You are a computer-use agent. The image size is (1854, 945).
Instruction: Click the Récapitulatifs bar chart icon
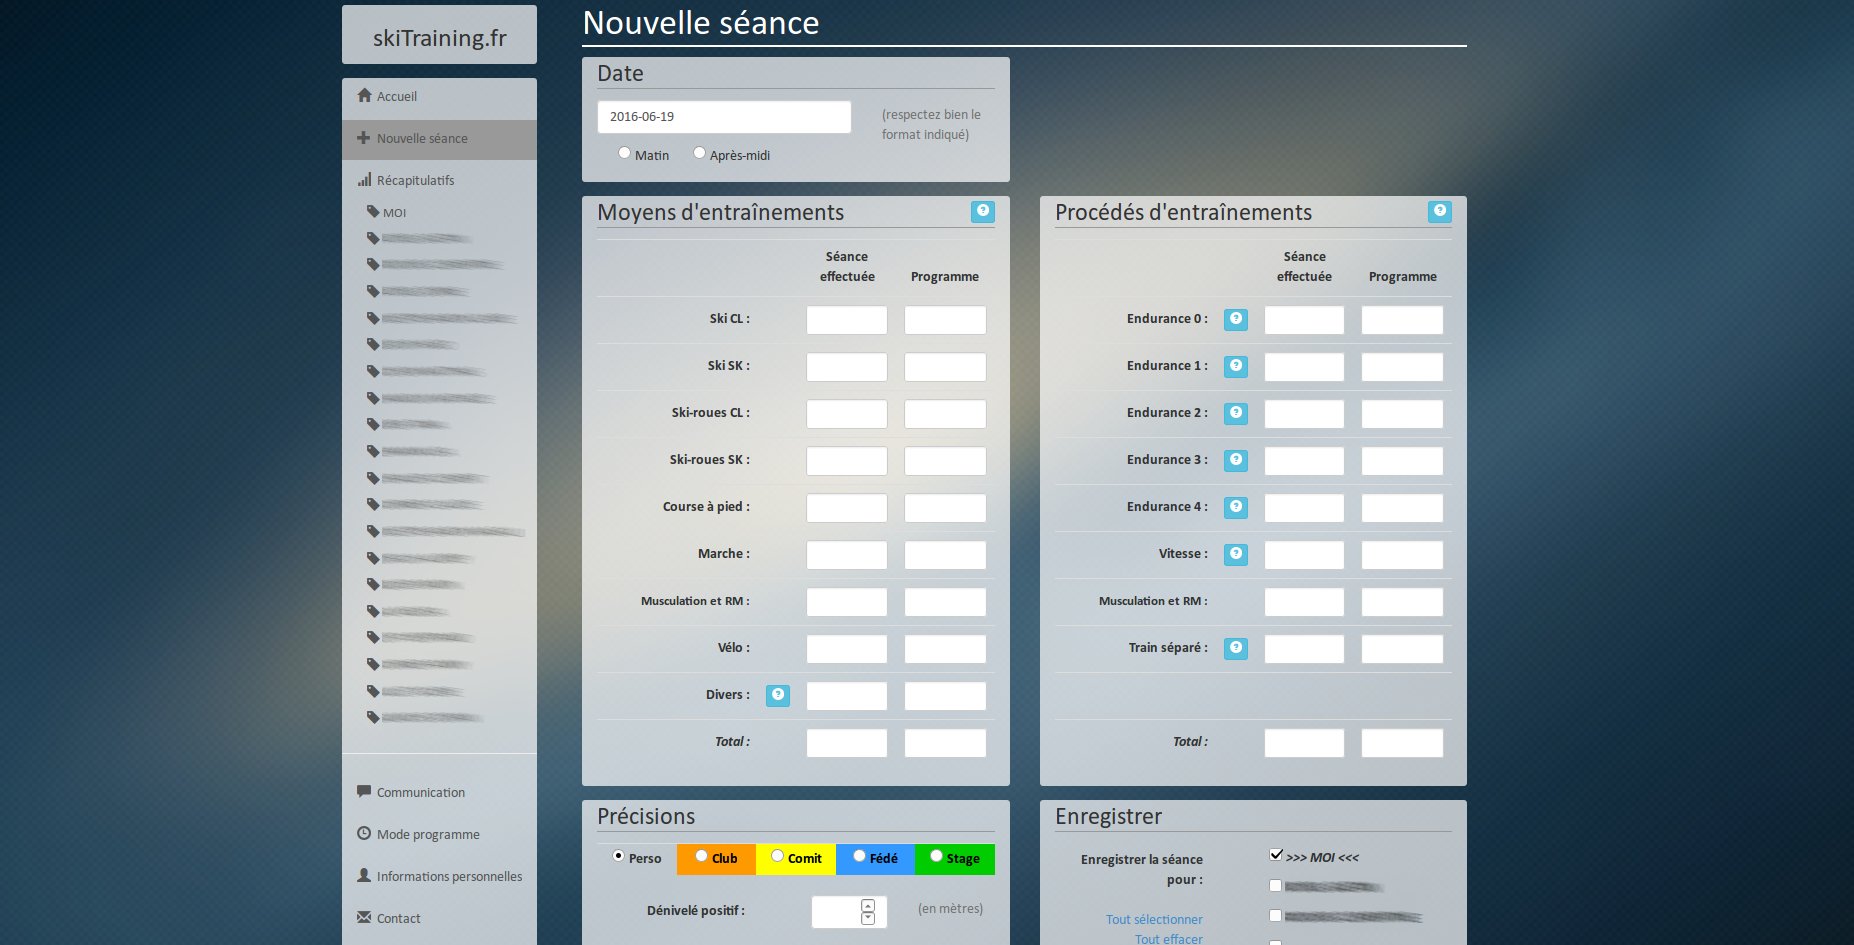(364, 180)
